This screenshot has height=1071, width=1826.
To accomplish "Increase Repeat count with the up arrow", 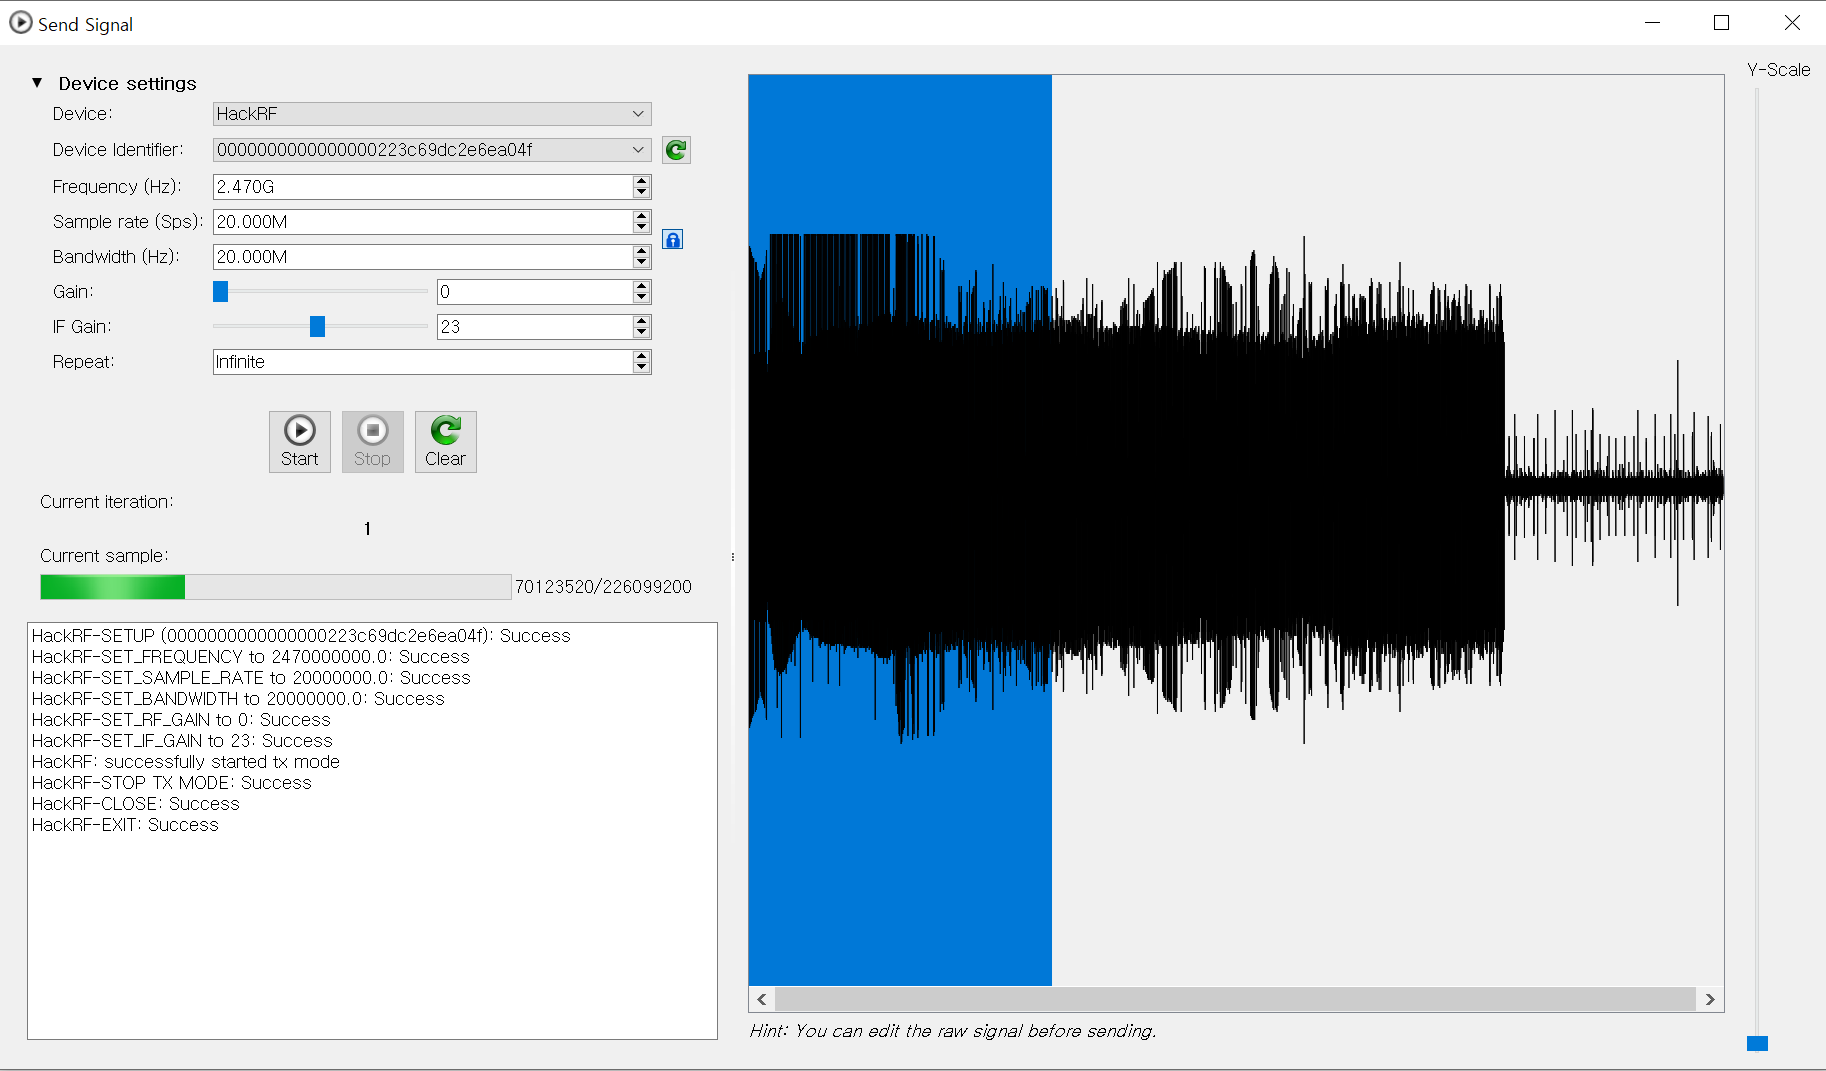I will [642, 356].
